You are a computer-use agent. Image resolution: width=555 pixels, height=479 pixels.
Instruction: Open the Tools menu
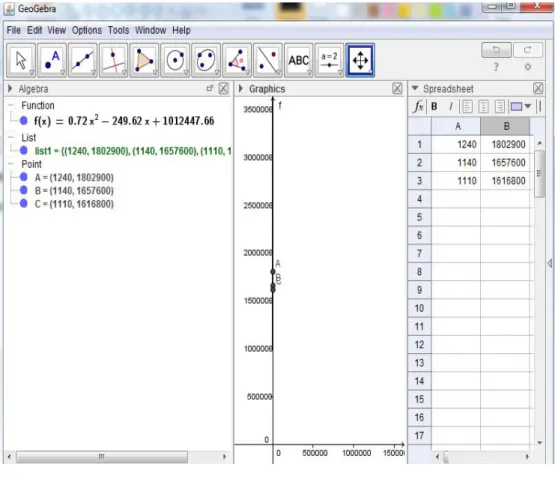118,30
